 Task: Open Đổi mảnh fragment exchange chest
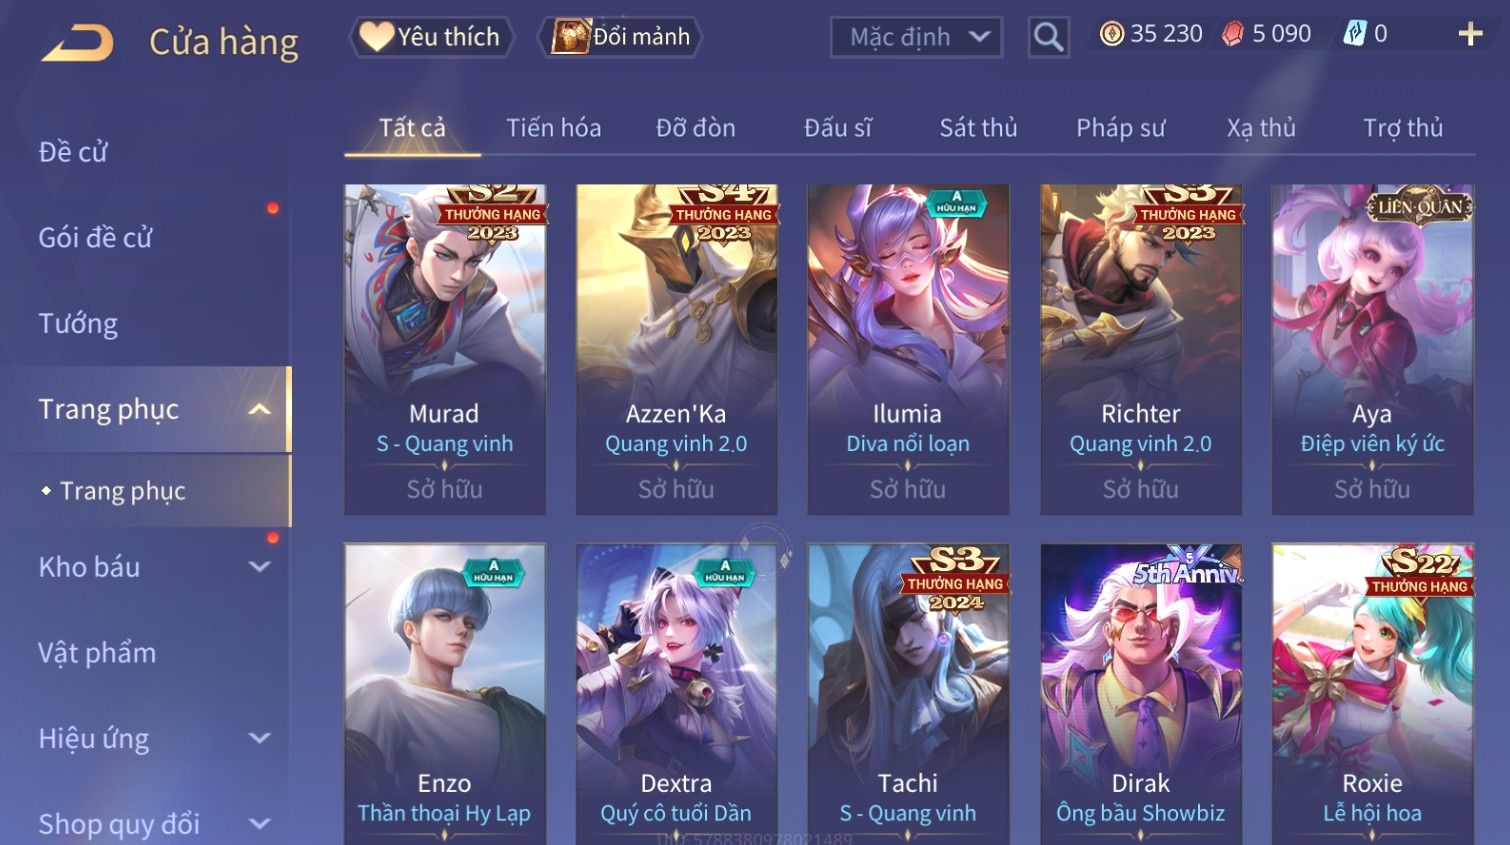click(620, 37)
